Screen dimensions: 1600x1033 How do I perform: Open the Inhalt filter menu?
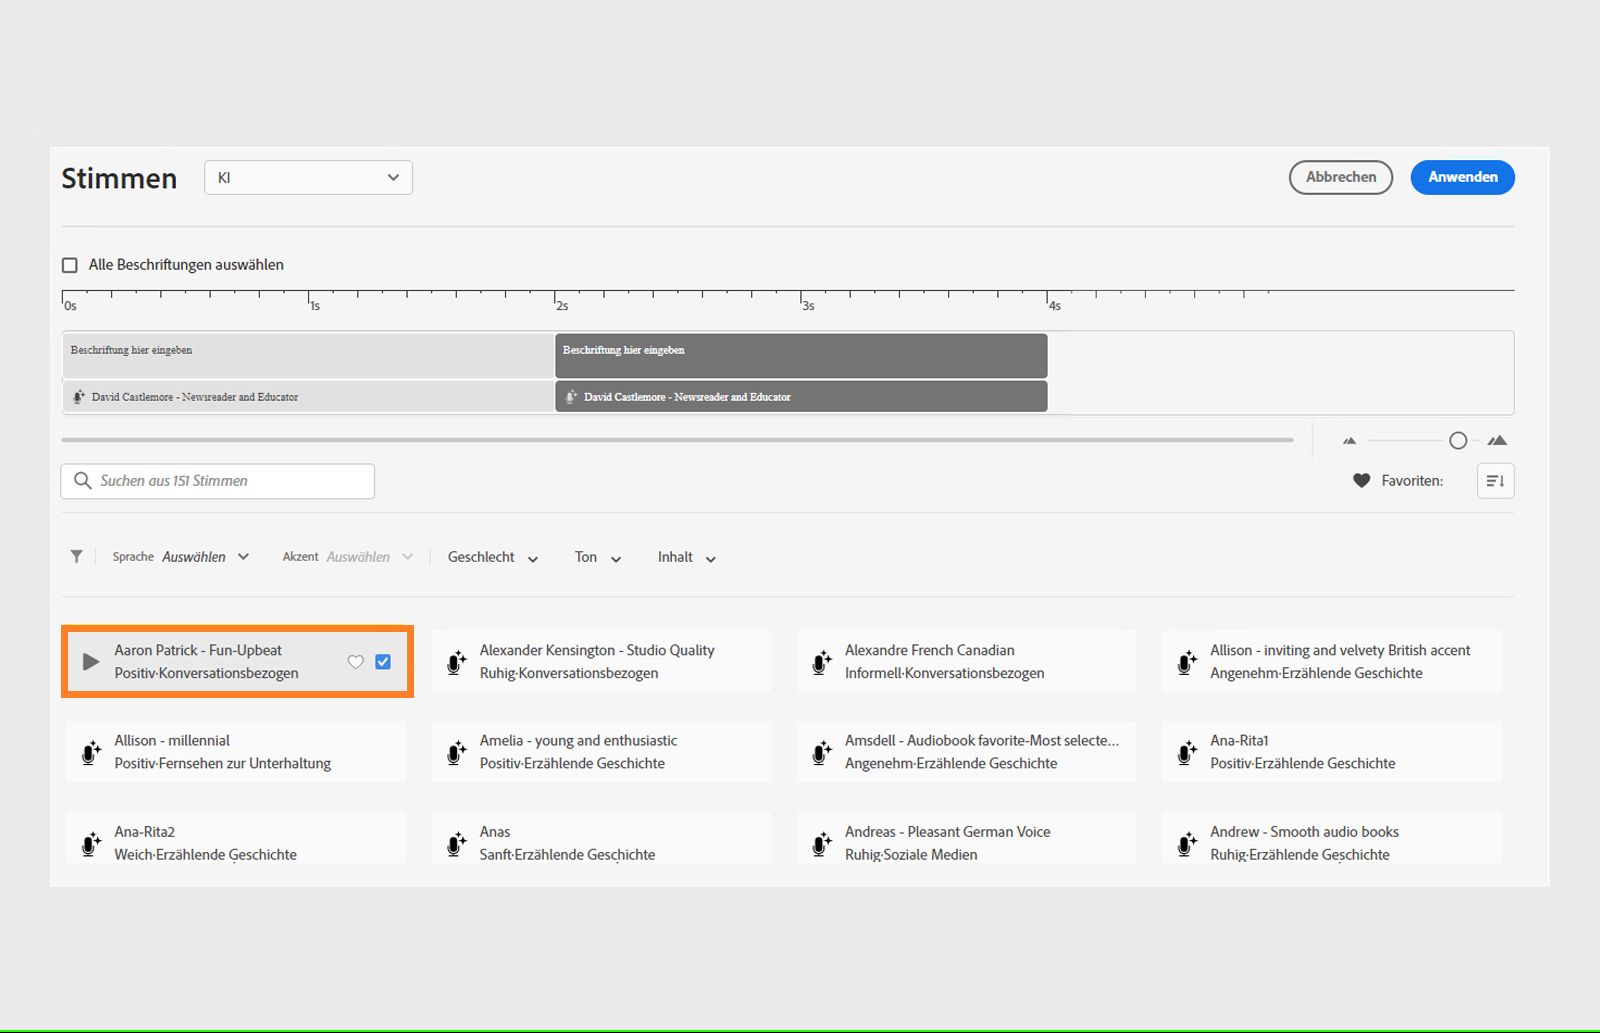click(x=686, y=557)
